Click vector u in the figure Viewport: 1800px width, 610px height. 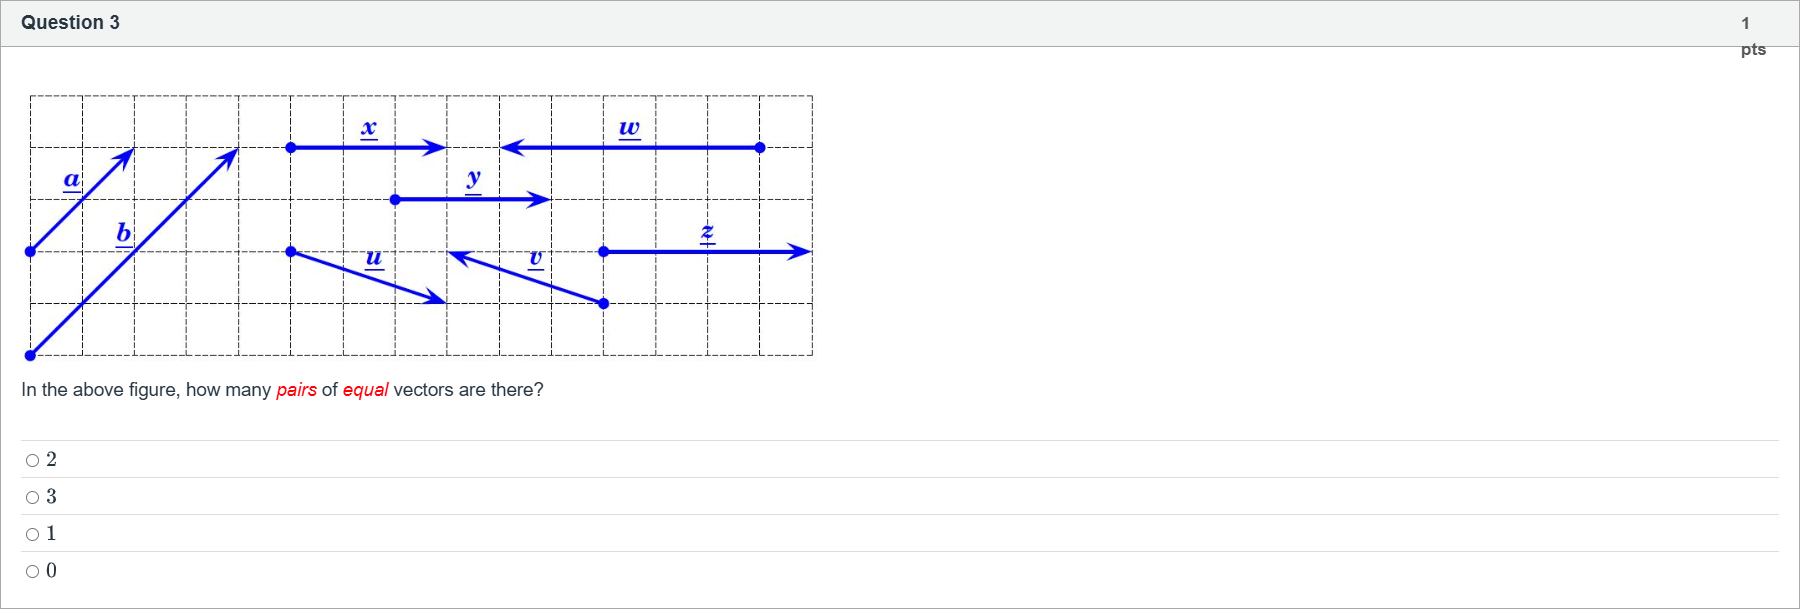pyautogui.click(x=365, y=275)
